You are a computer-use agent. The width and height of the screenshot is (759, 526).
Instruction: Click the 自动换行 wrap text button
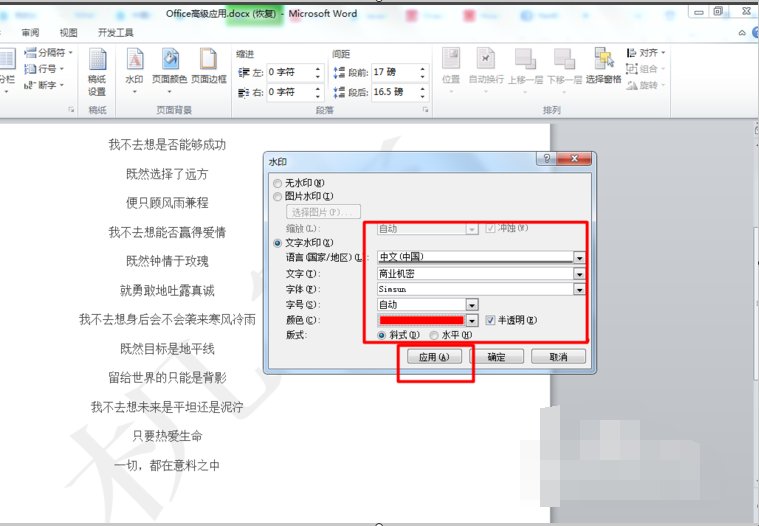486,70
